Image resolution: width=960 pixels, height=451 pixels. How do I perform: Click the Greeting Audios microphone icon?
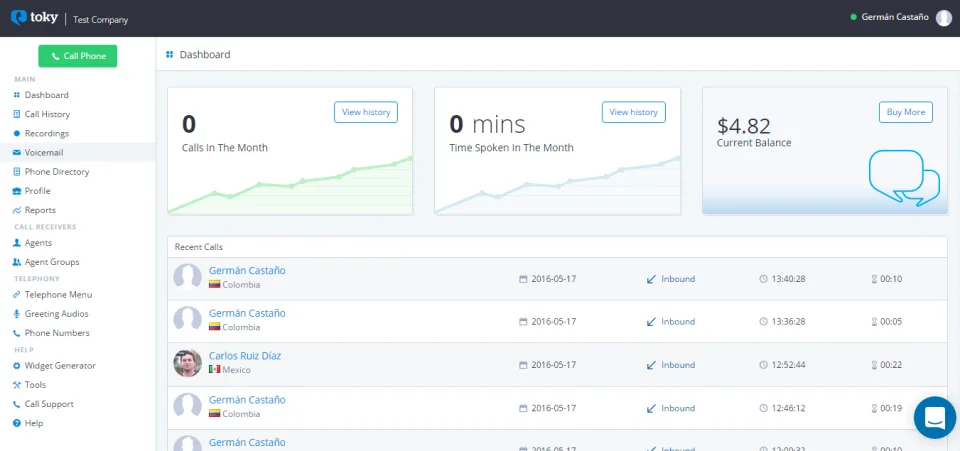[17, 314]
